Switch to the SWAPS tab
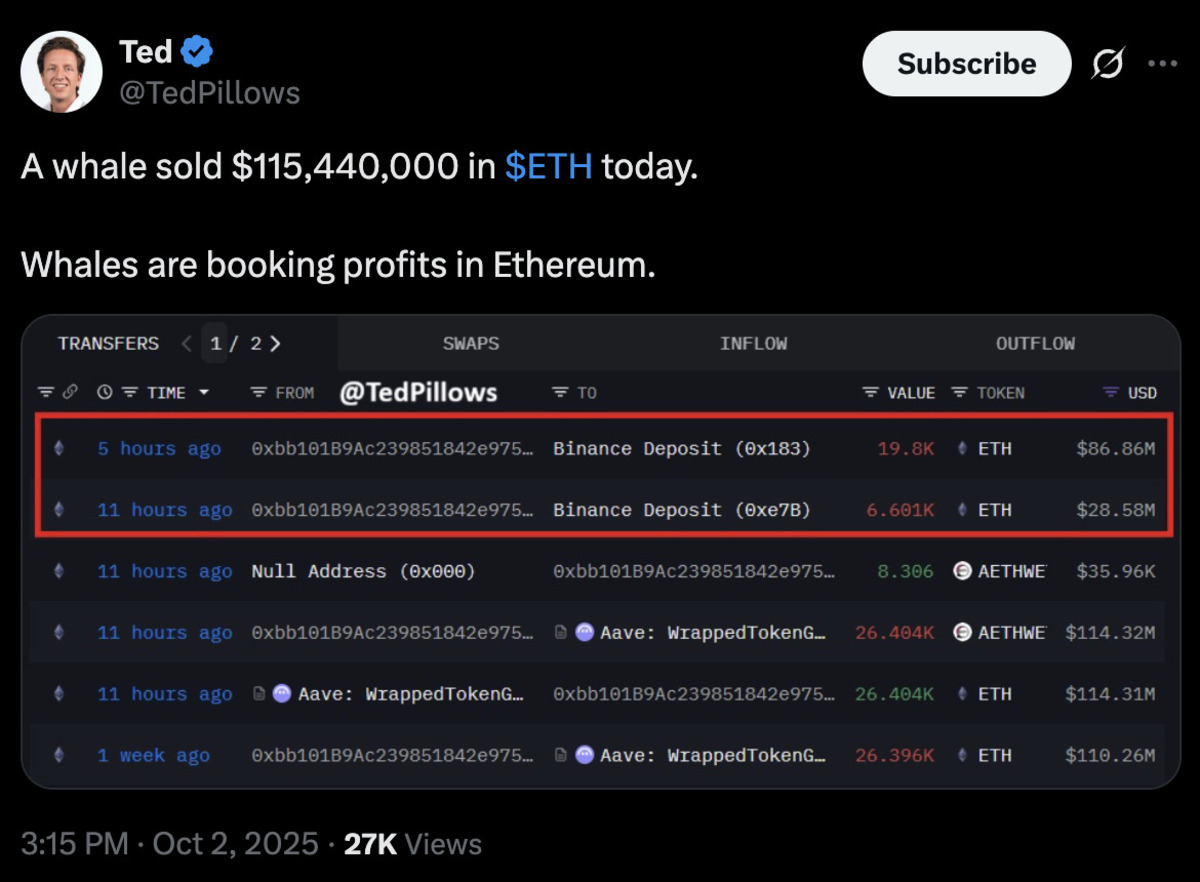Image resolution: width=1200 pixels, height=882 pixels. (x=471, y=344)
